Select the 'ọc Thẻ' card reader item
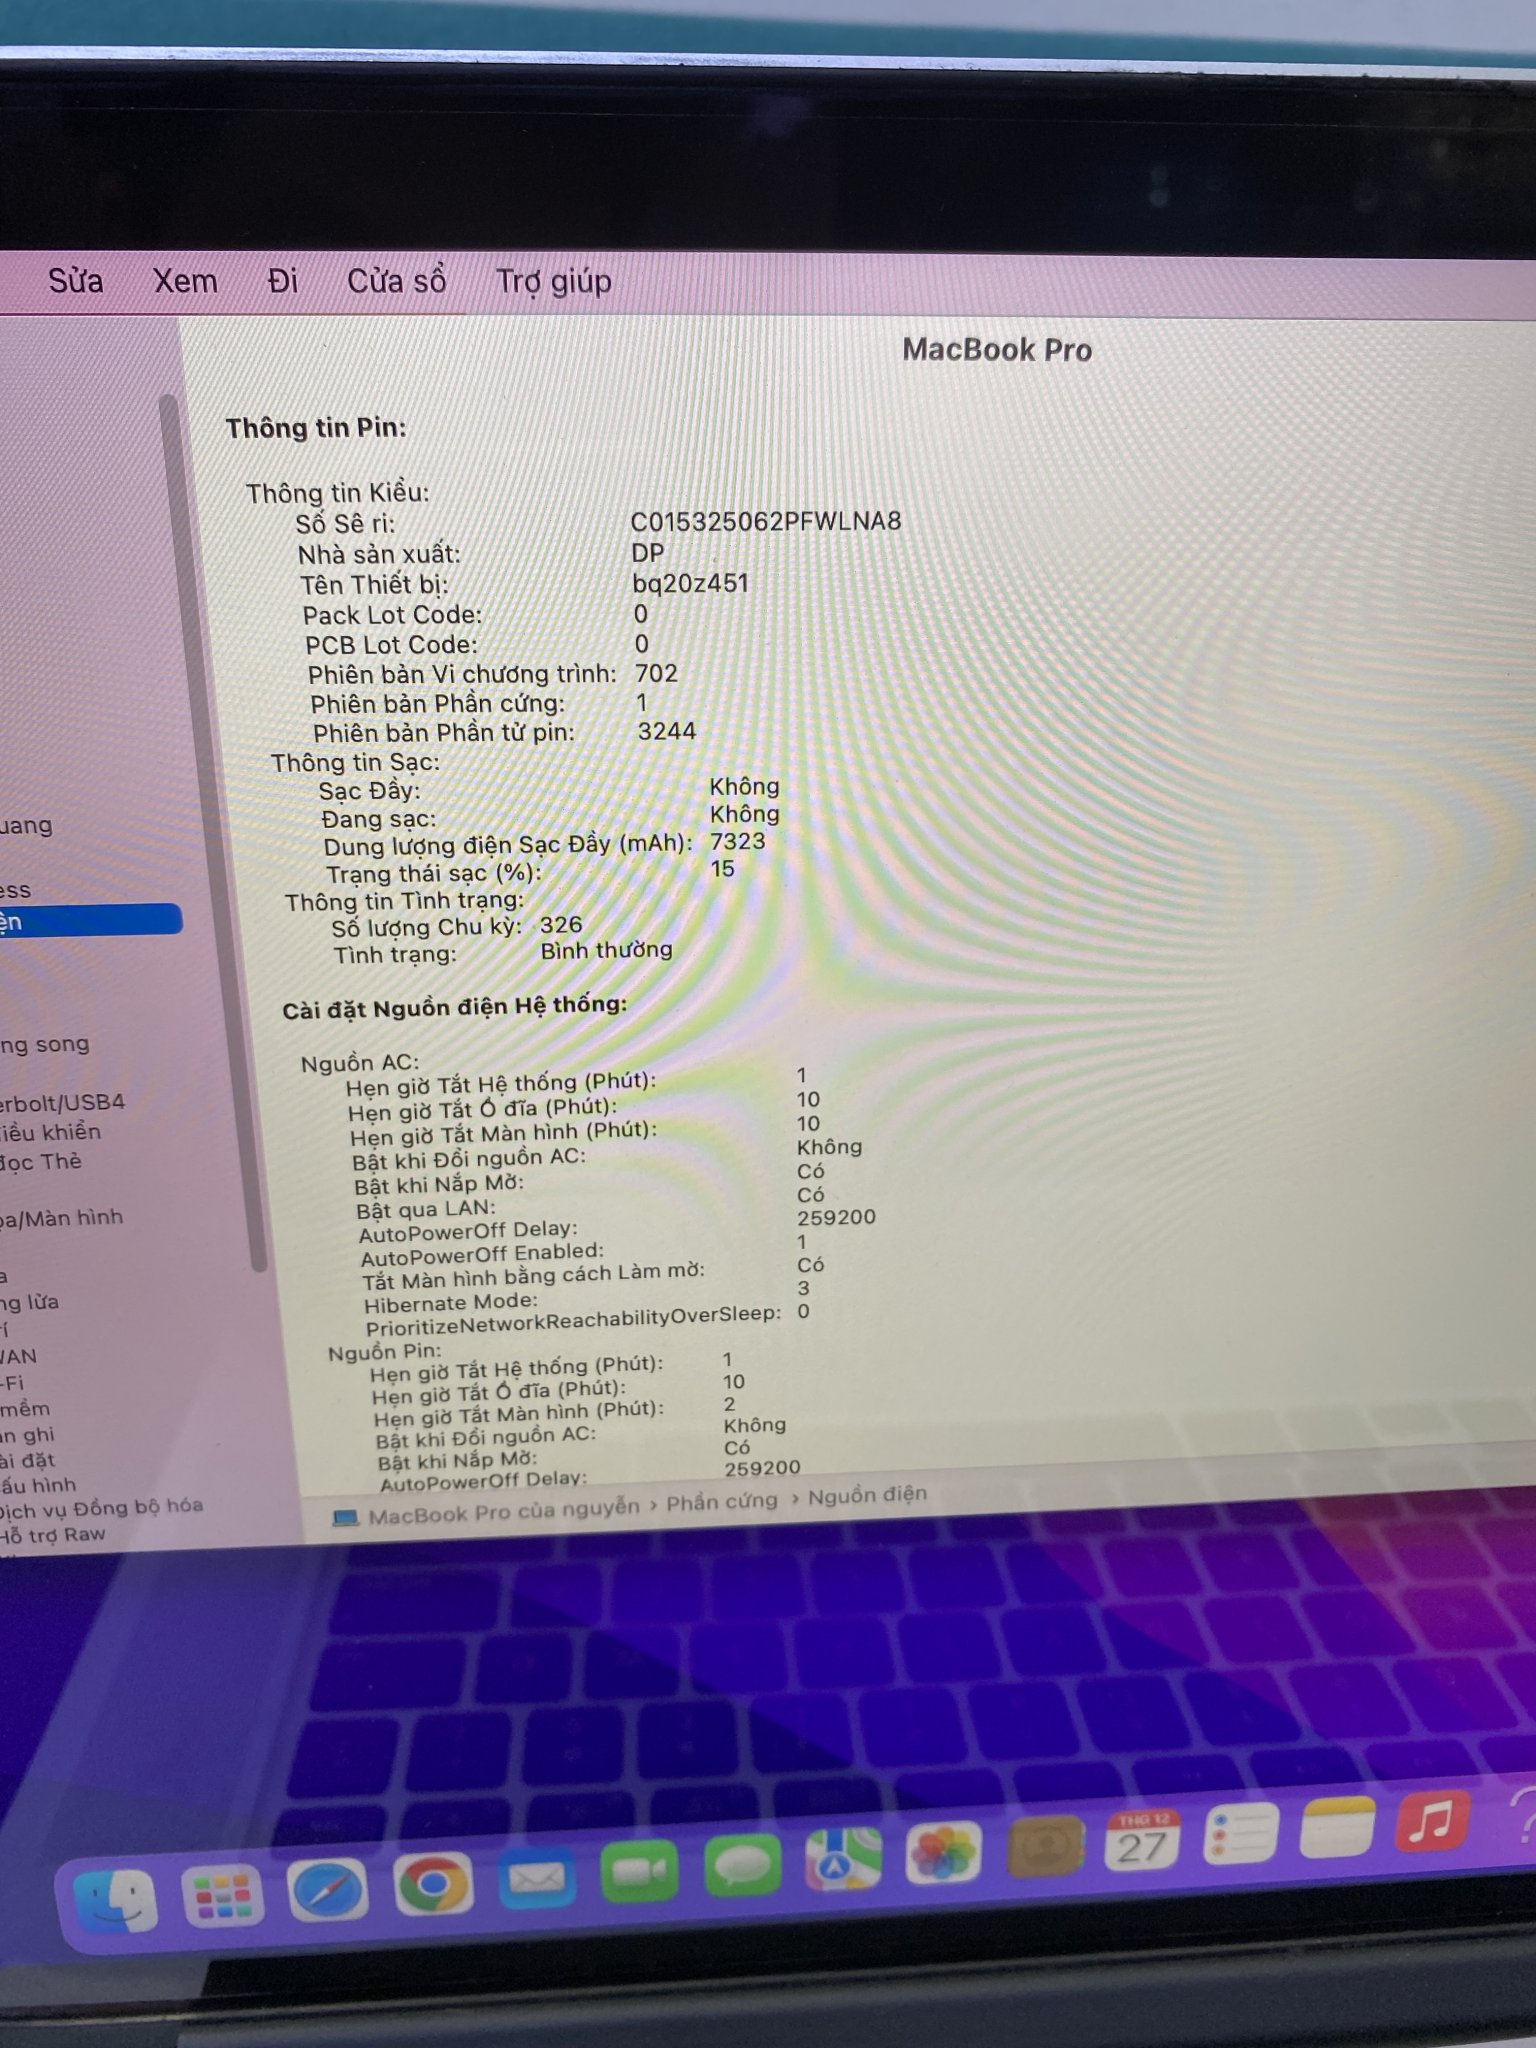The image size is (1536, 2048). (x=41, y=1162)
